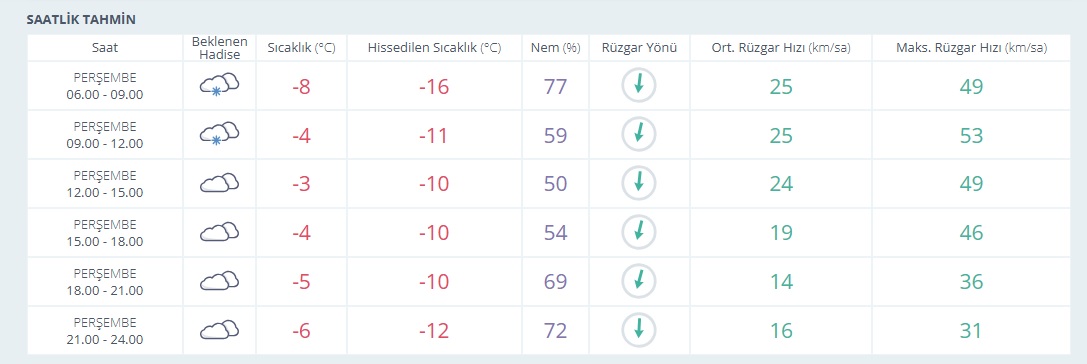This screenshot has width=1087, height=364.
Task: Click wind direction arrow for 06.00 - 09.00
Action: (638, 85)
